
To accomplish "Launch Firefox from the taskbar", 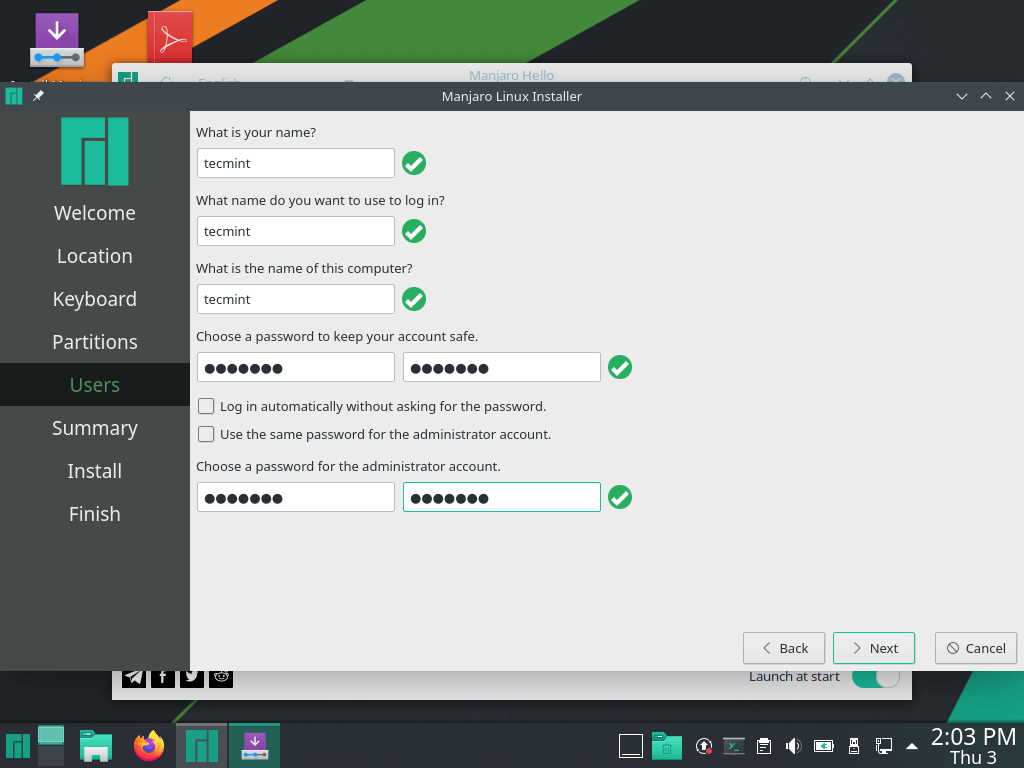I will [x=149, y=745].
